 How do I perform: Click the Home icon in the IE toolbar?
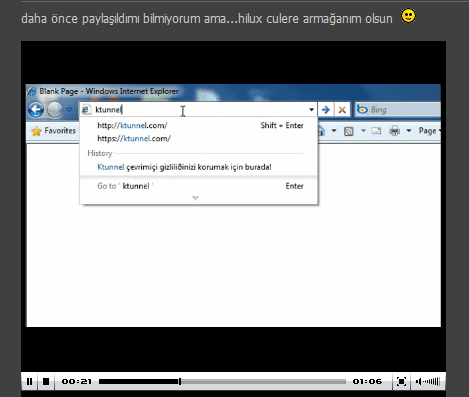[321, 131]
